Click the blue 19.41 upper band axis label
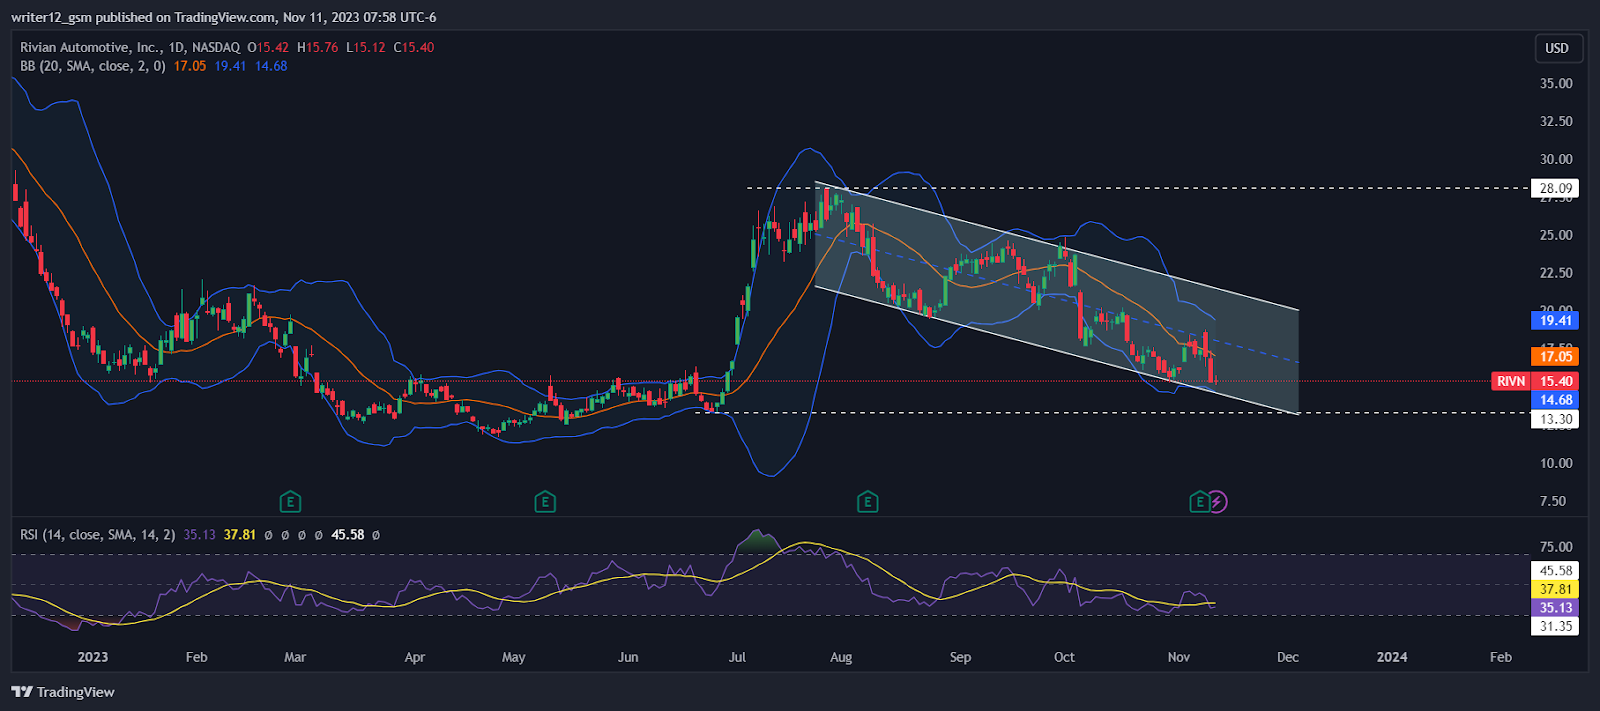Viewport: 1600px width, 711px height. 1555,321
